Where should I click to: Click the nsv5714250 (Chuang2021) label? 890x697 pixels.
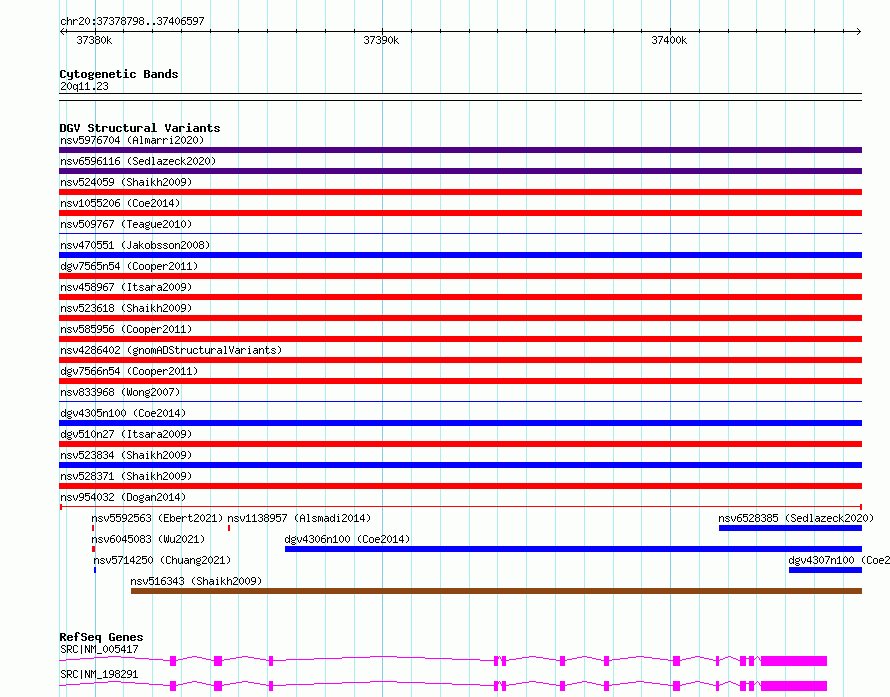162,560
